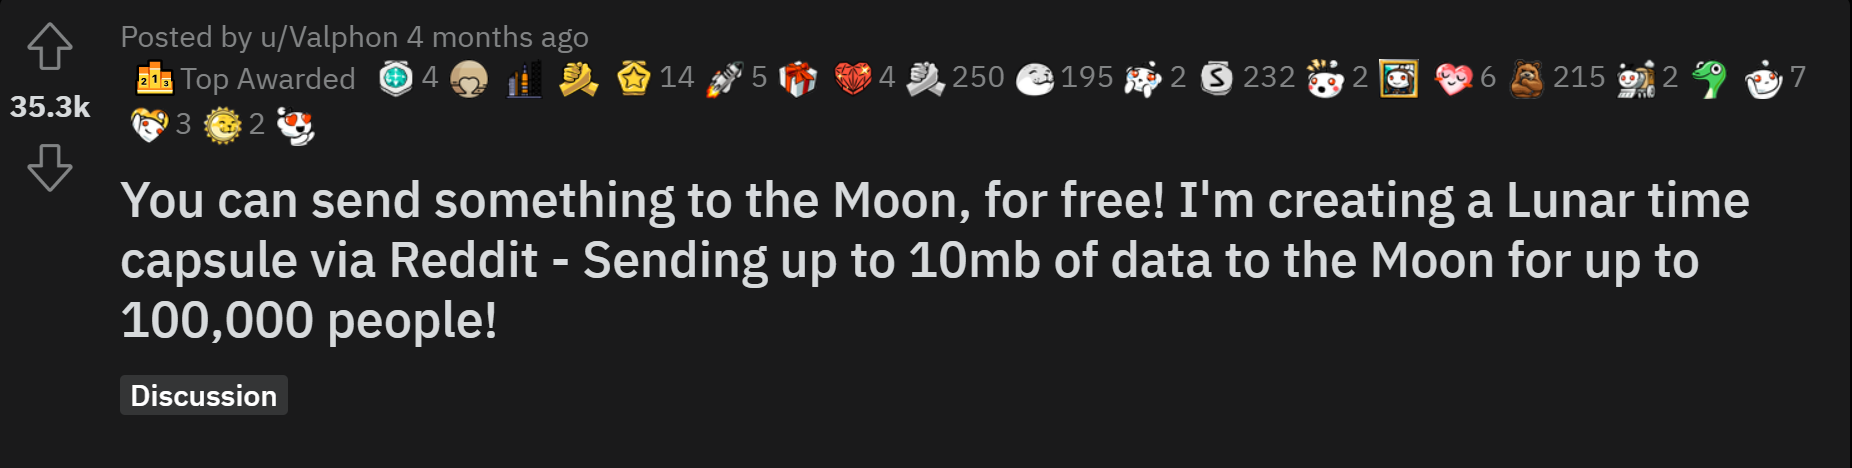Select the pink smiling heart award
This screenshot has width=1852, height=468.
1453,78
